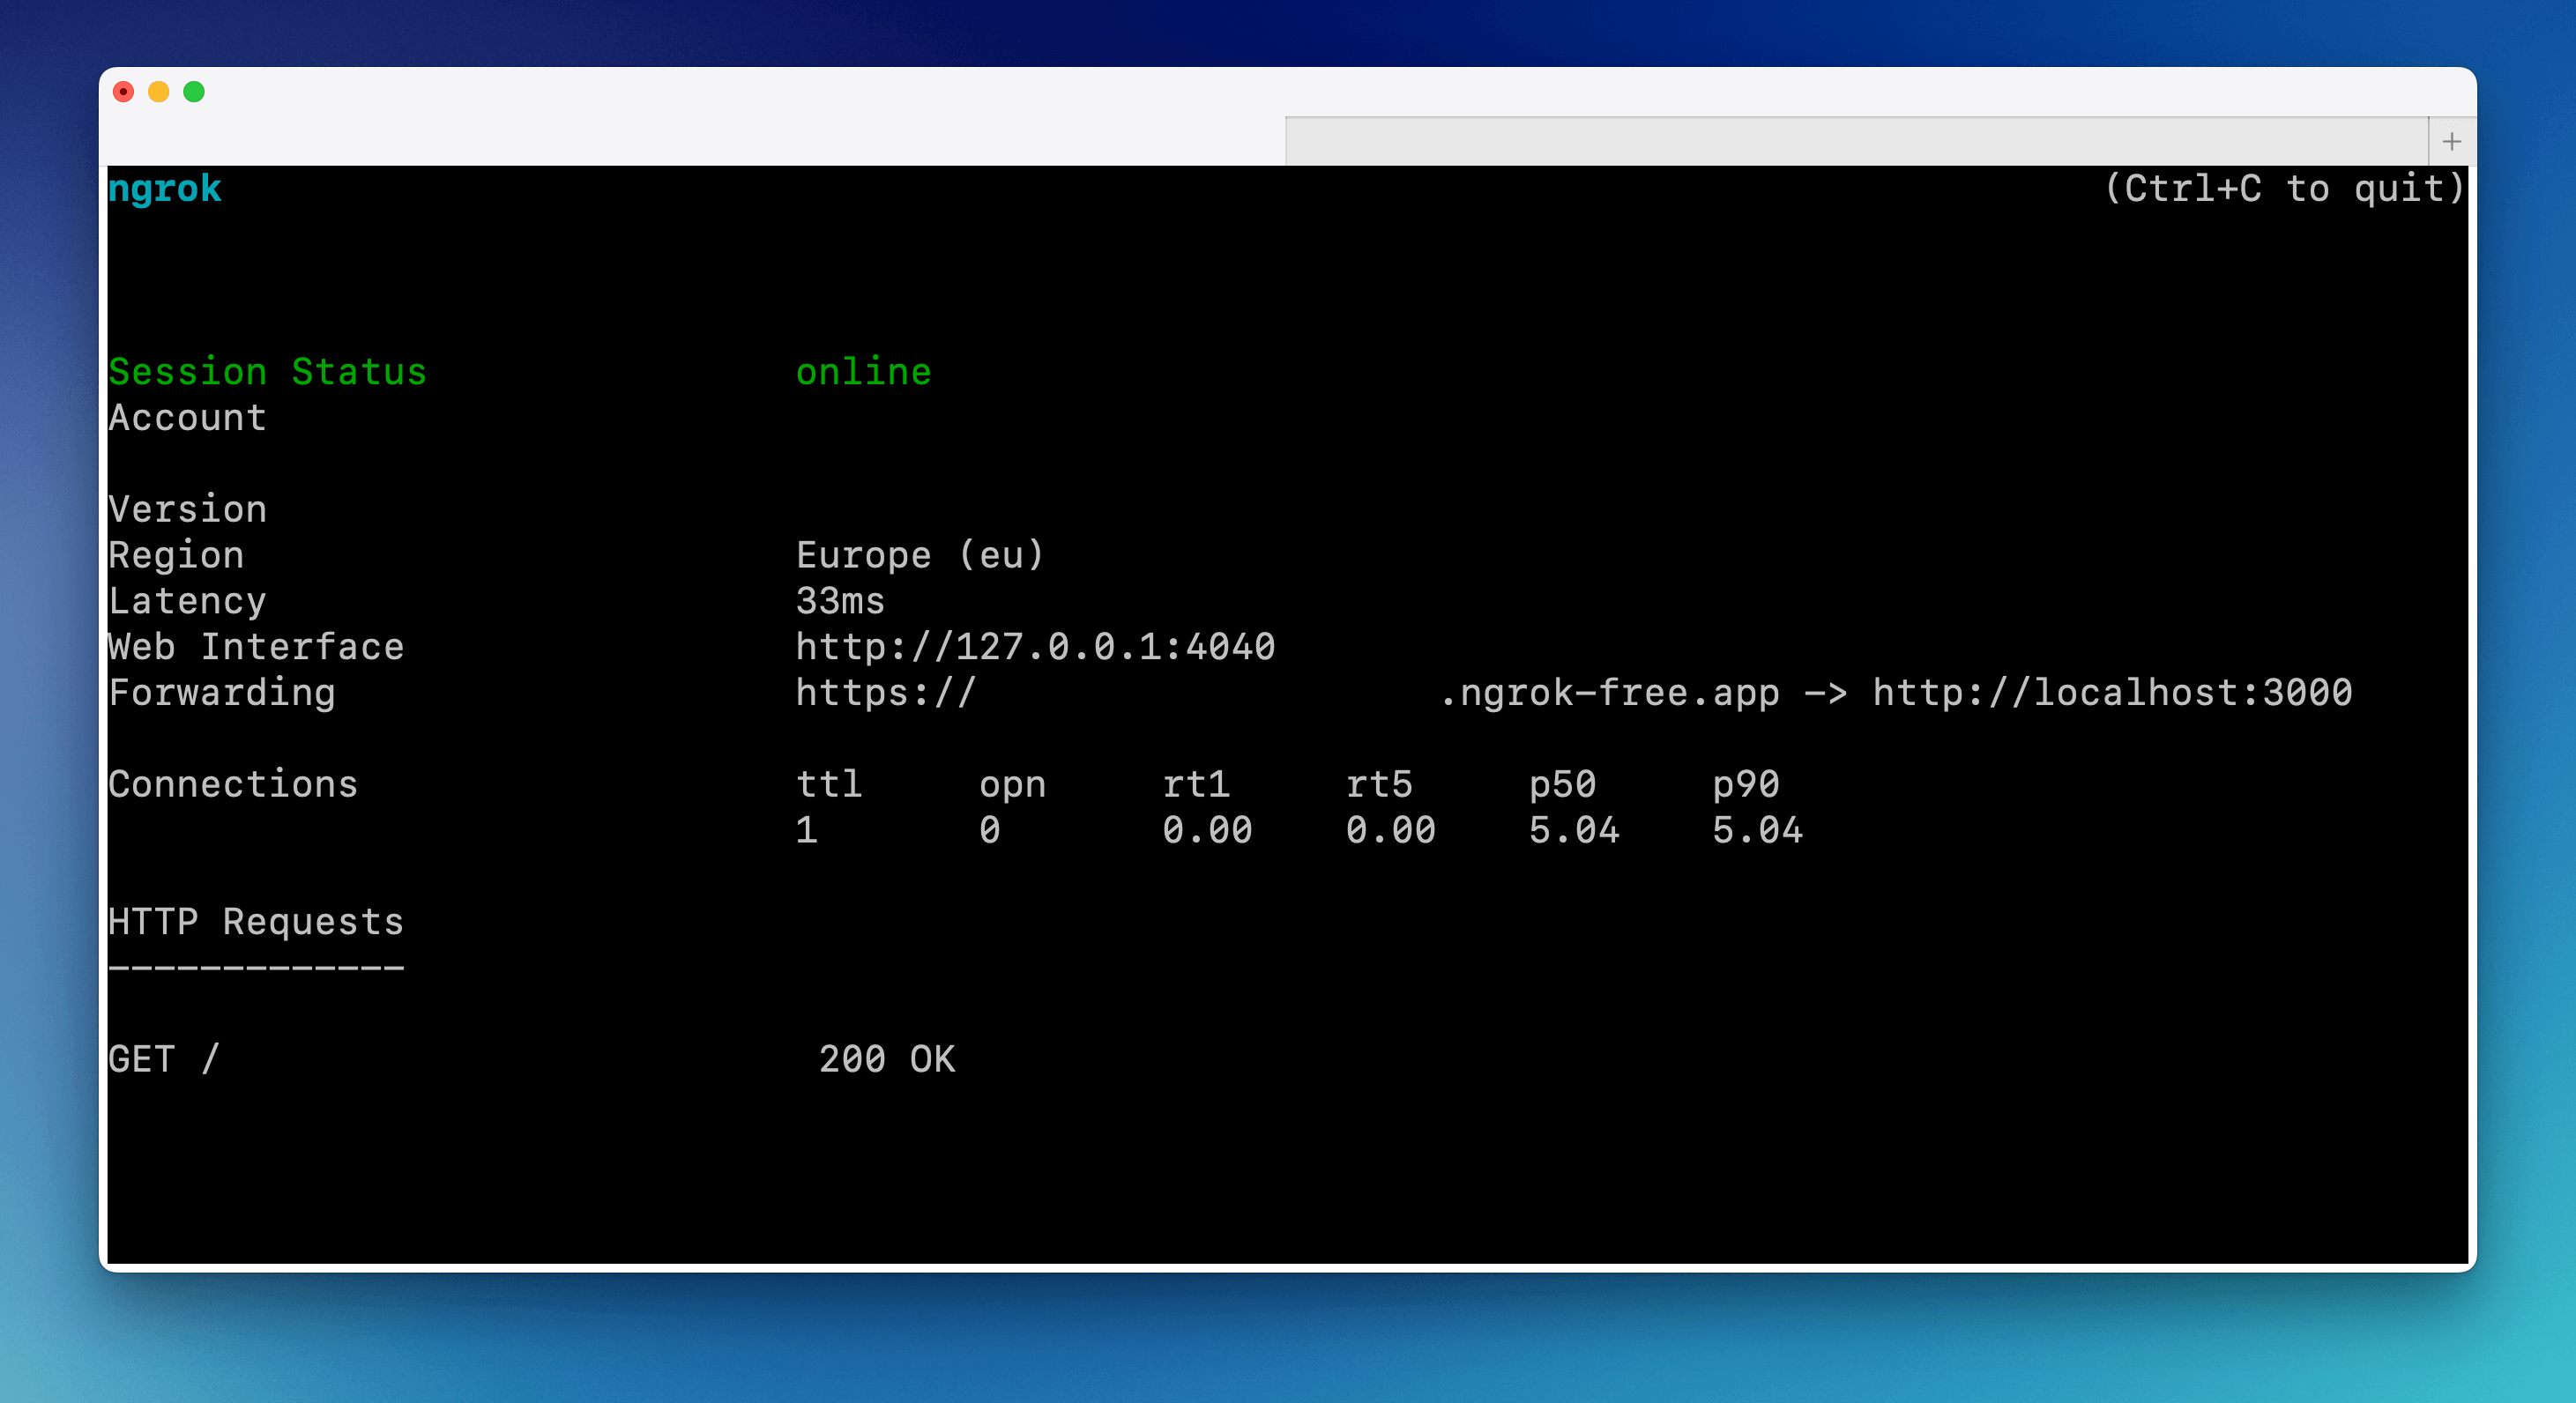Open a new terminal tab with plus icon
This screenshot has width=2576, height=1403.
[2451, 141]
